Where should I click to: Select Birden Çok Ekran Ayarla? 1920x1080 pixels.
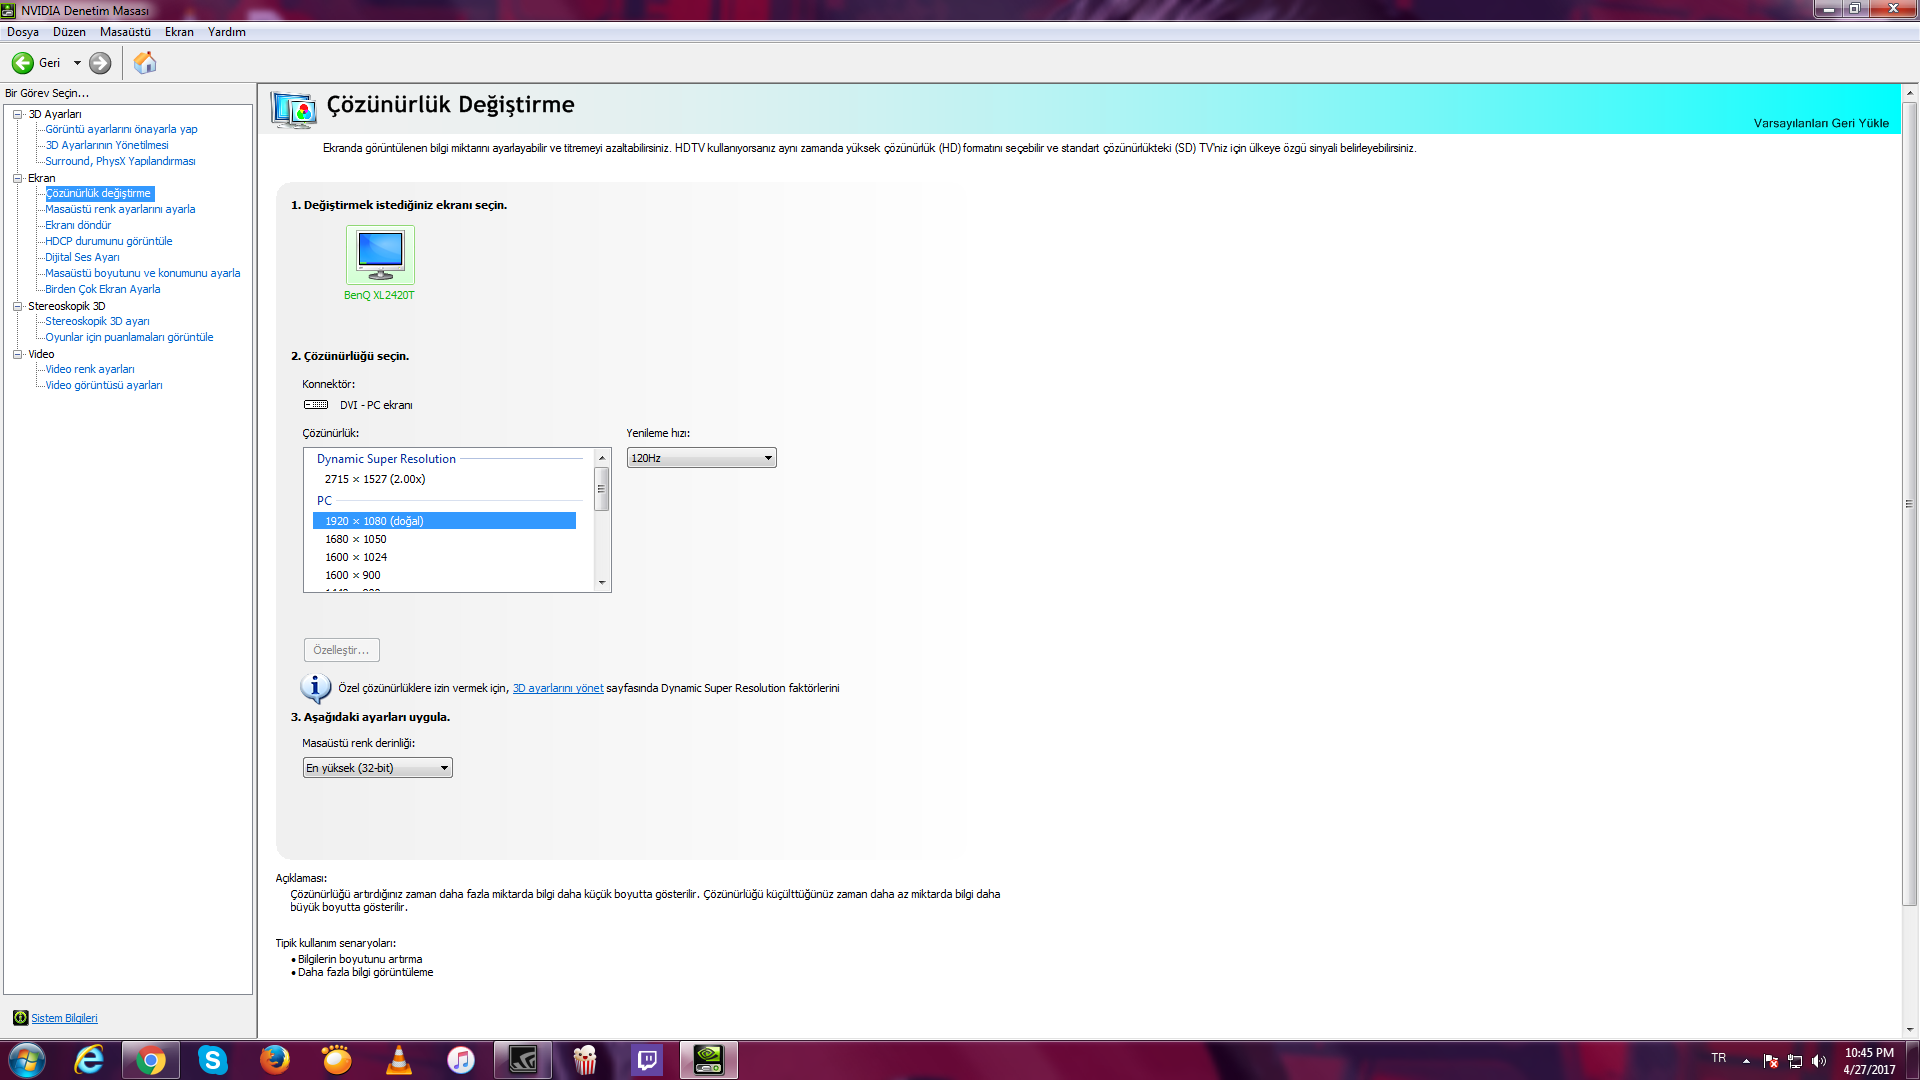point(102,289)
